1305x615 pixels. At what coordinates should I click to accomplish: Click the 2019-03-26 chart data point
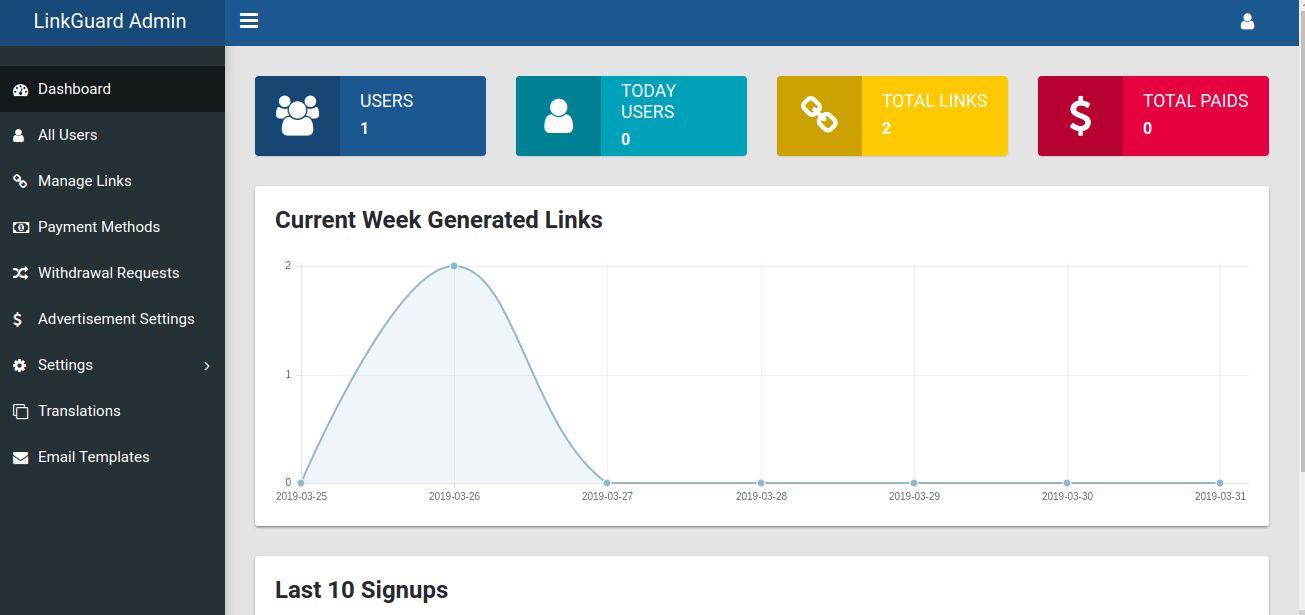click(454, 266)
